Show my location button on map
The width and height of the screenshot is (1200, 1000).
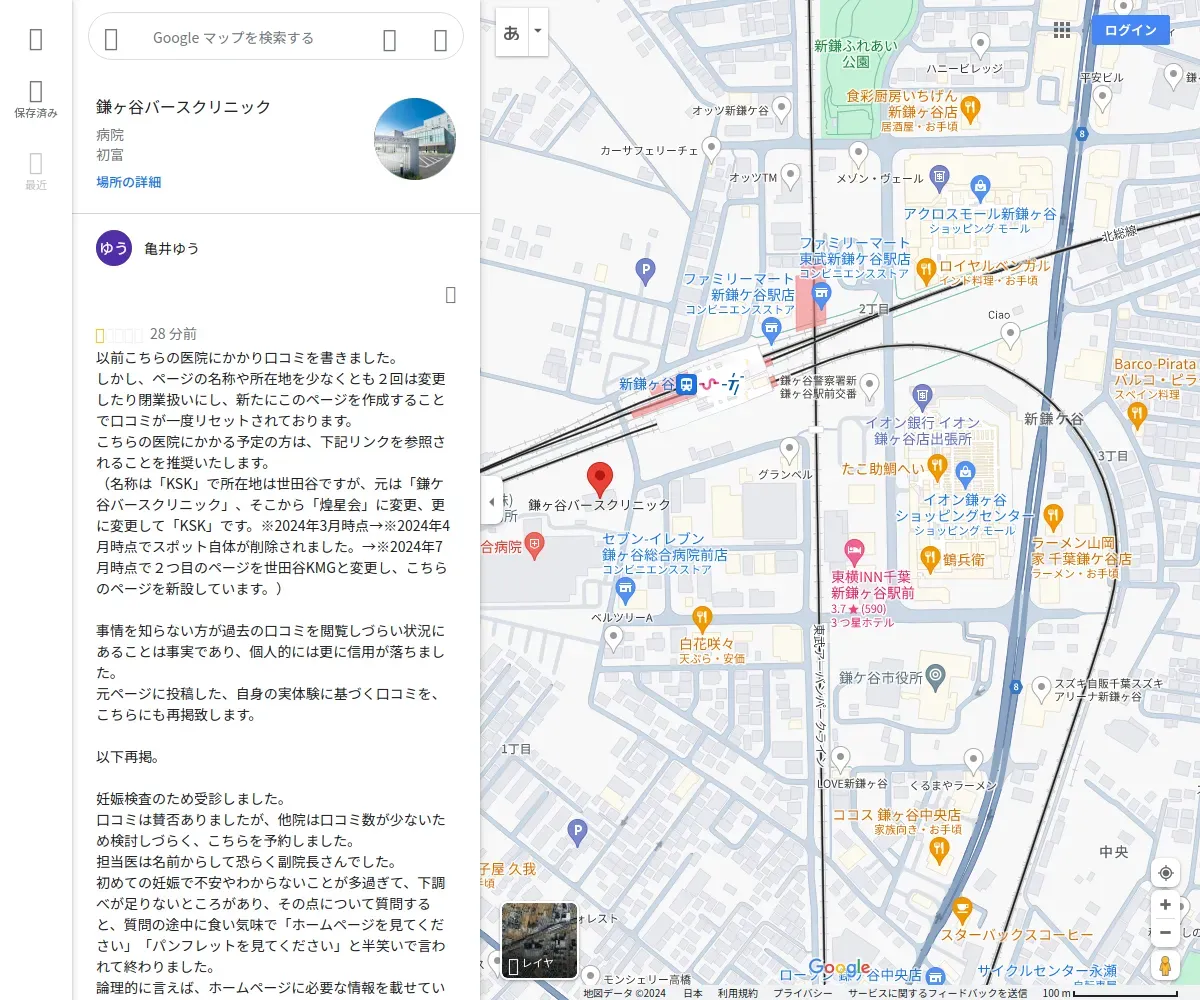(x=1165, y=873)
